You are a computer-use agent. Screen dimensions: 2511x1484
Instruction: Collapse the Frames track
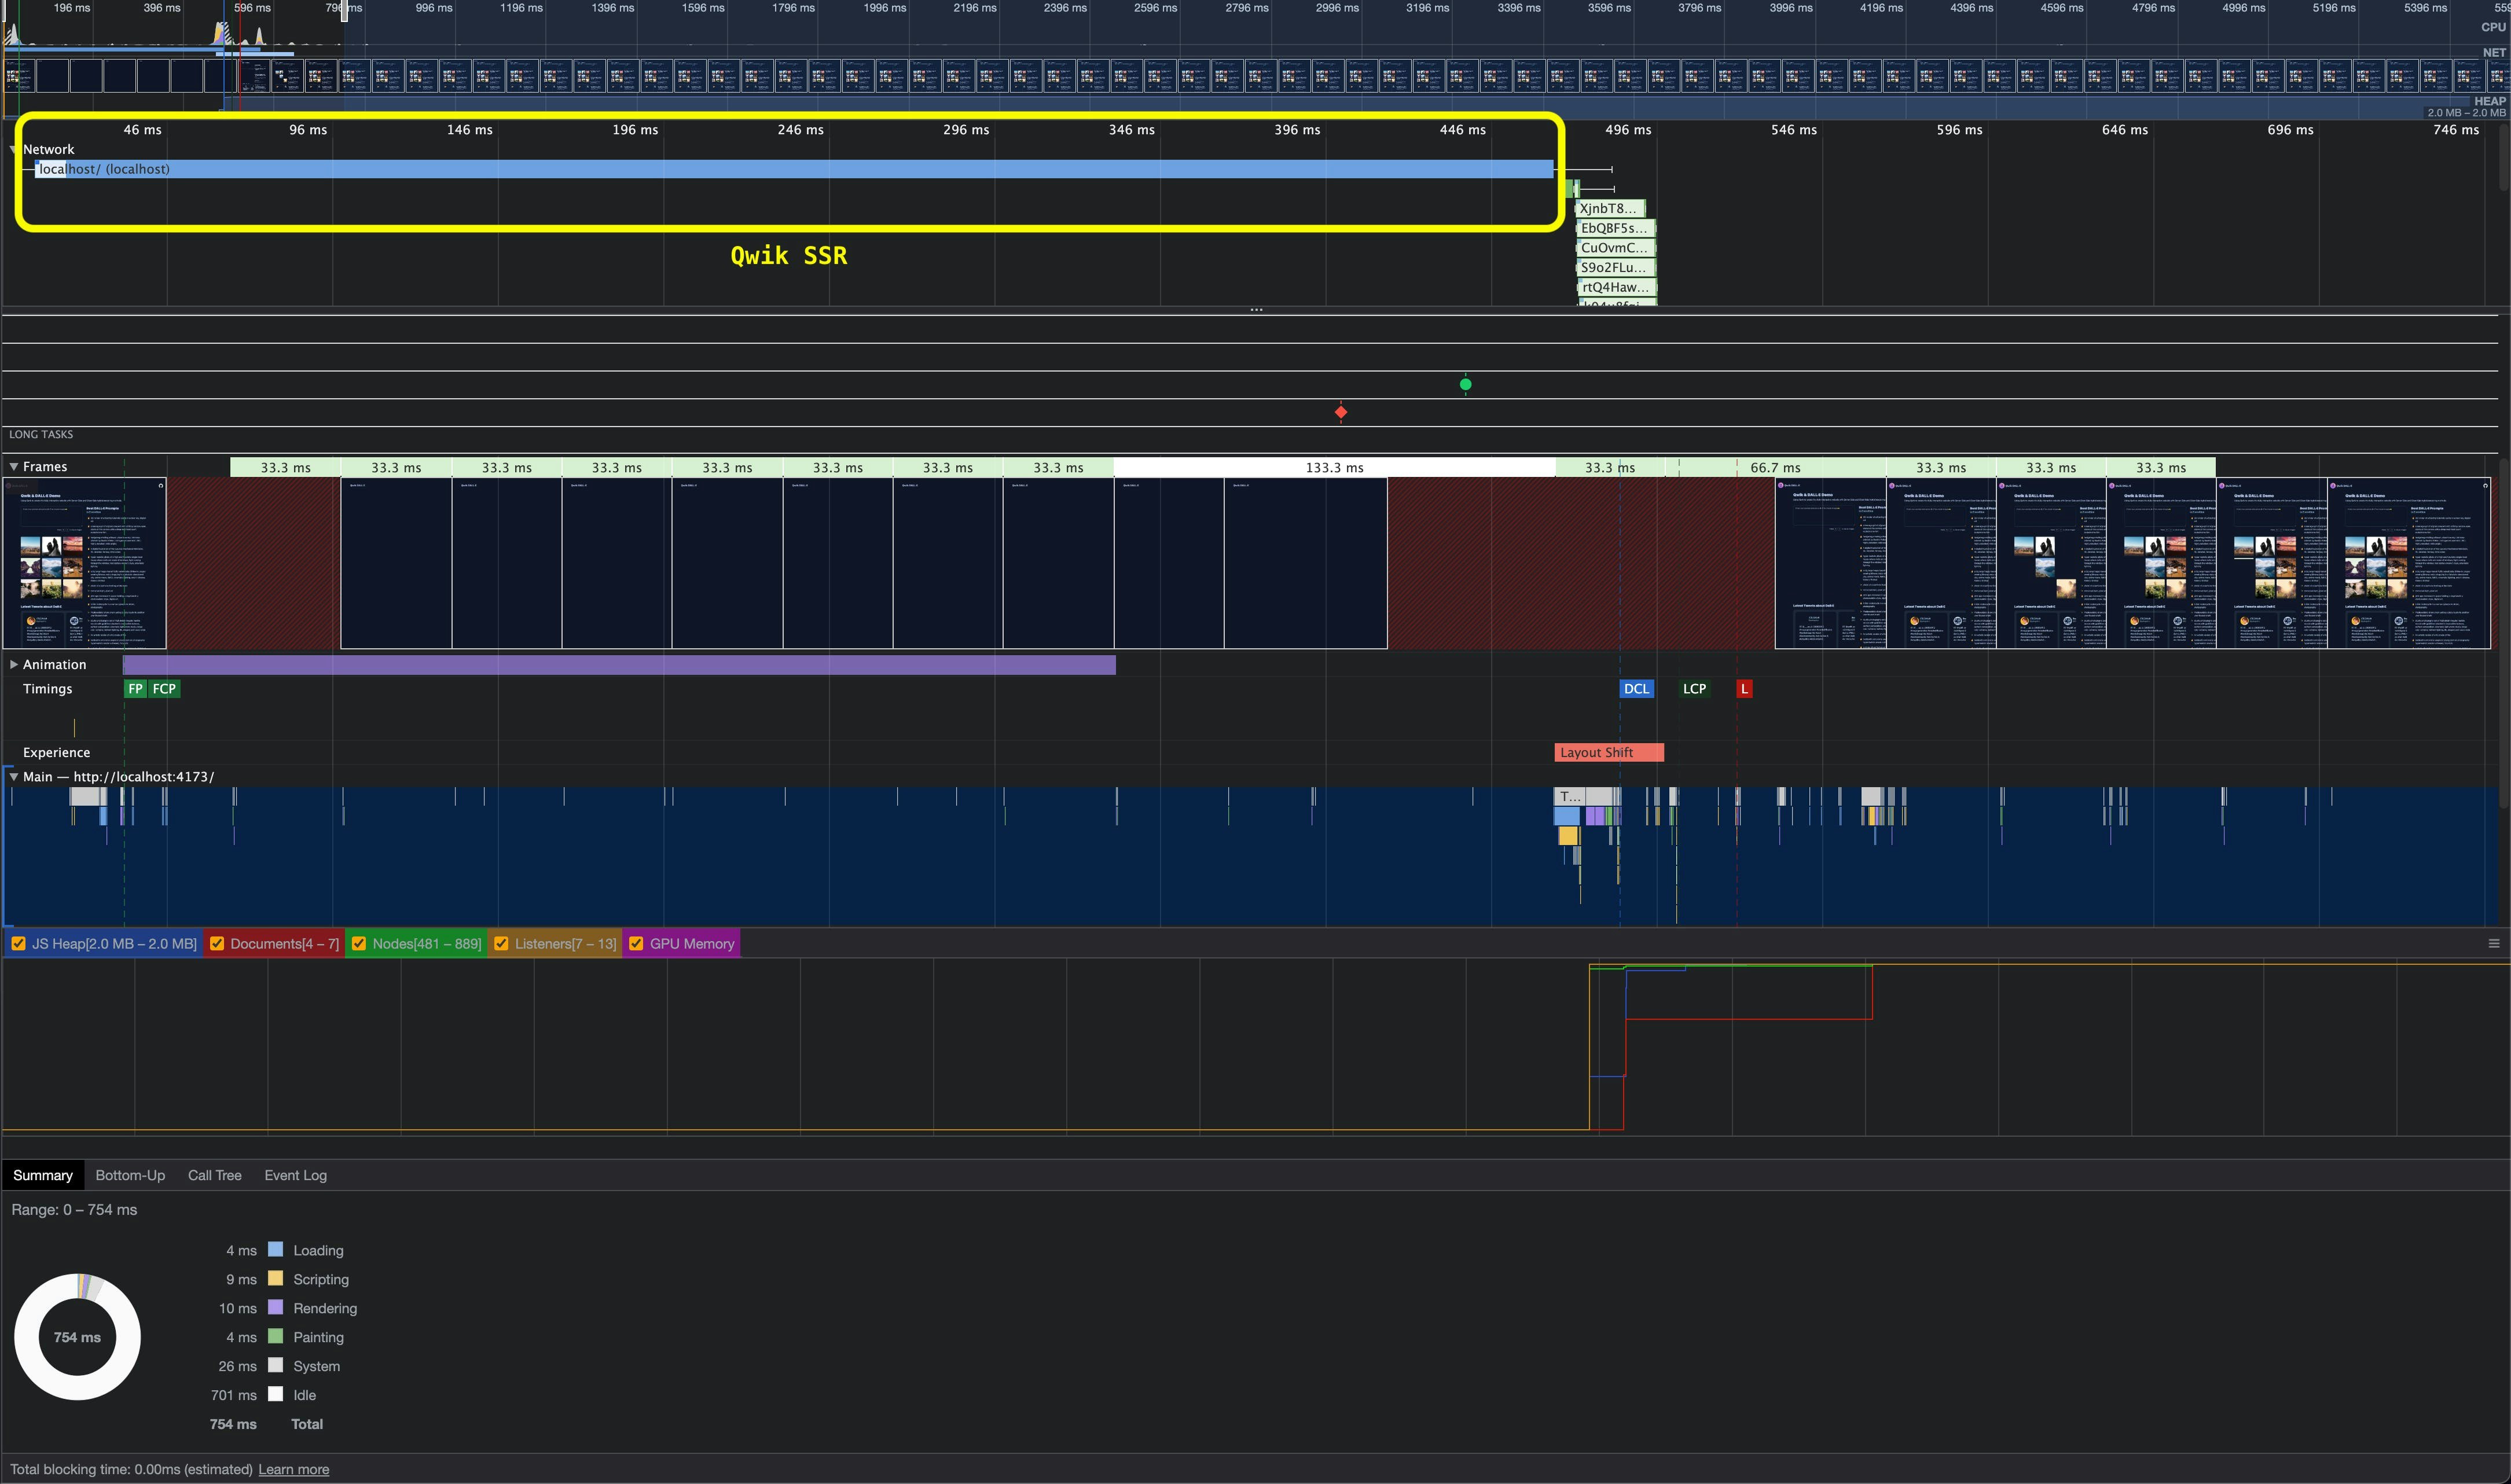14,467
